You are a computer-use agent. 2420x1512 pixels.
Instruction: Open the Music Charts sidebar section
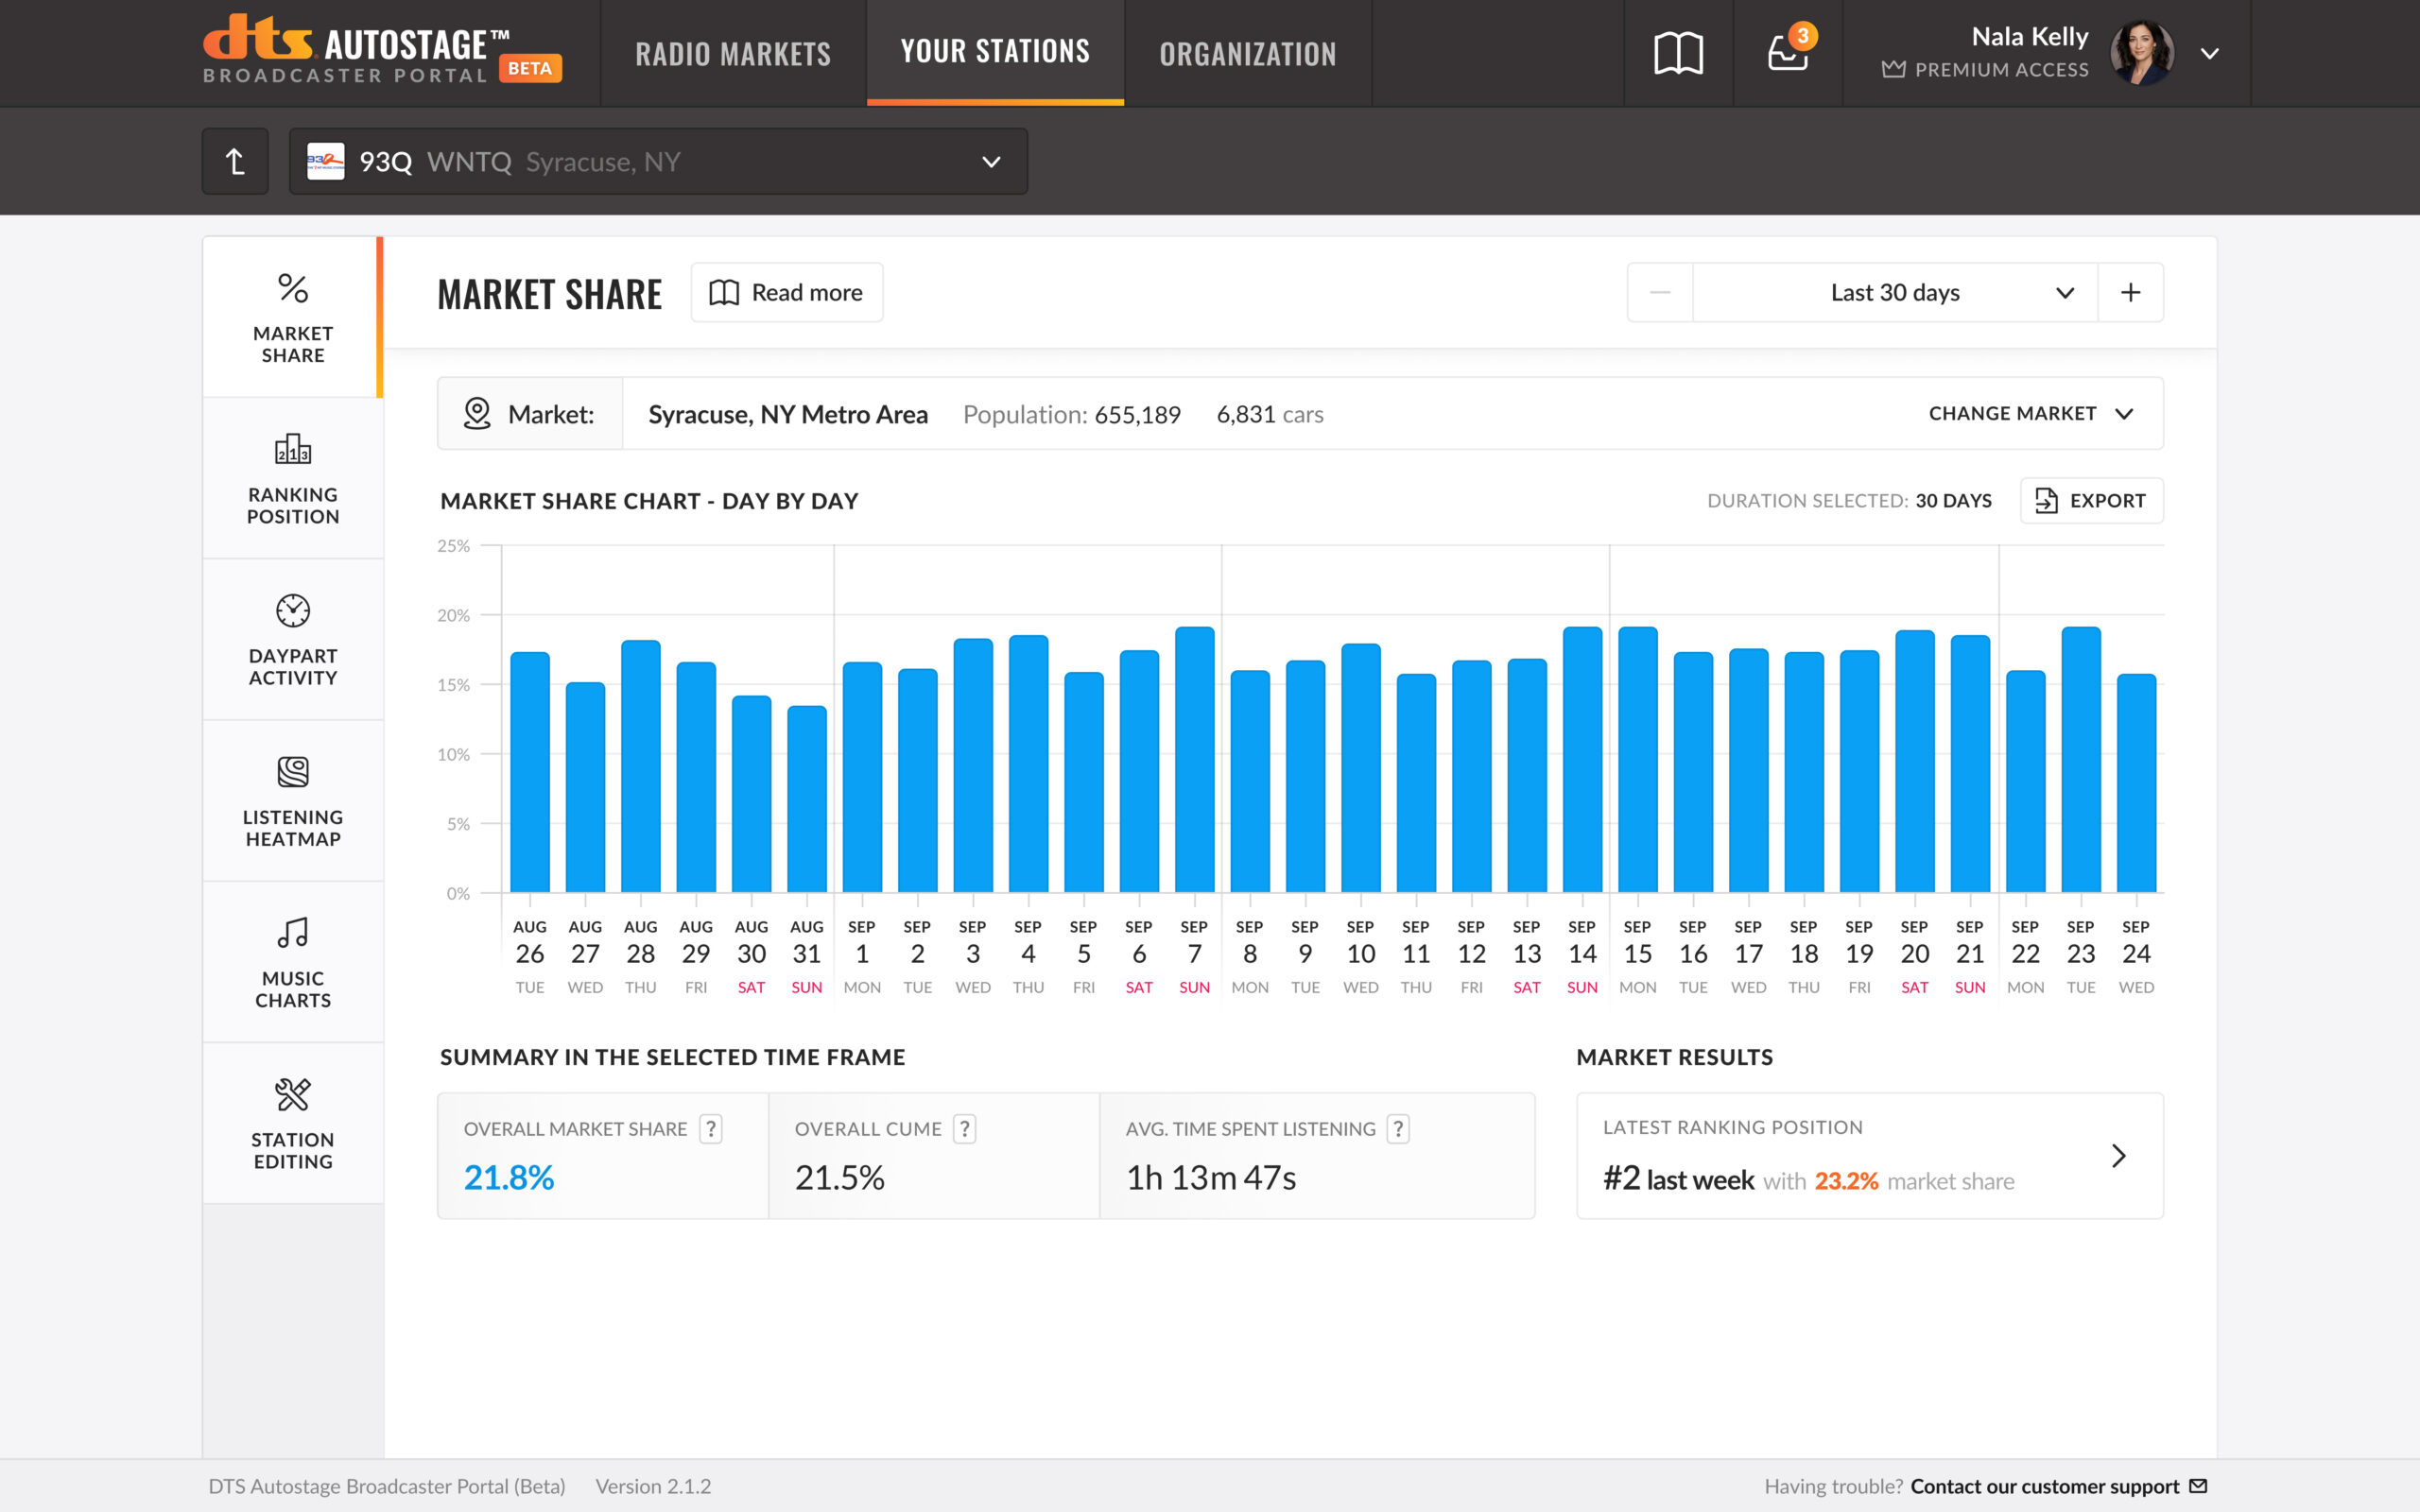(293, 962)
